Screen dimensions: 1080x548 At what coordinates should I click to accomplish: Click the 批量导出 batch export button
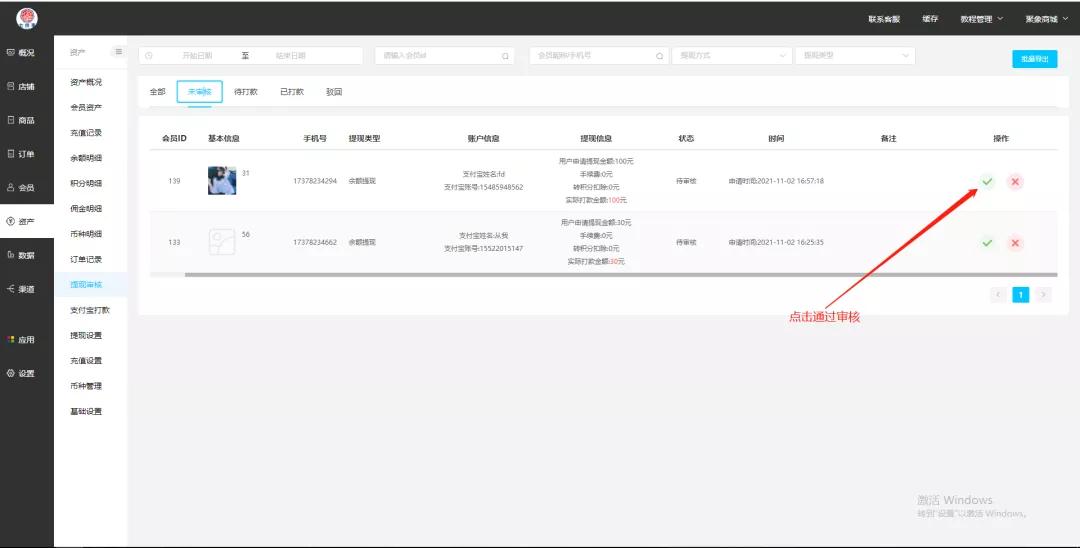(1035, 59)
